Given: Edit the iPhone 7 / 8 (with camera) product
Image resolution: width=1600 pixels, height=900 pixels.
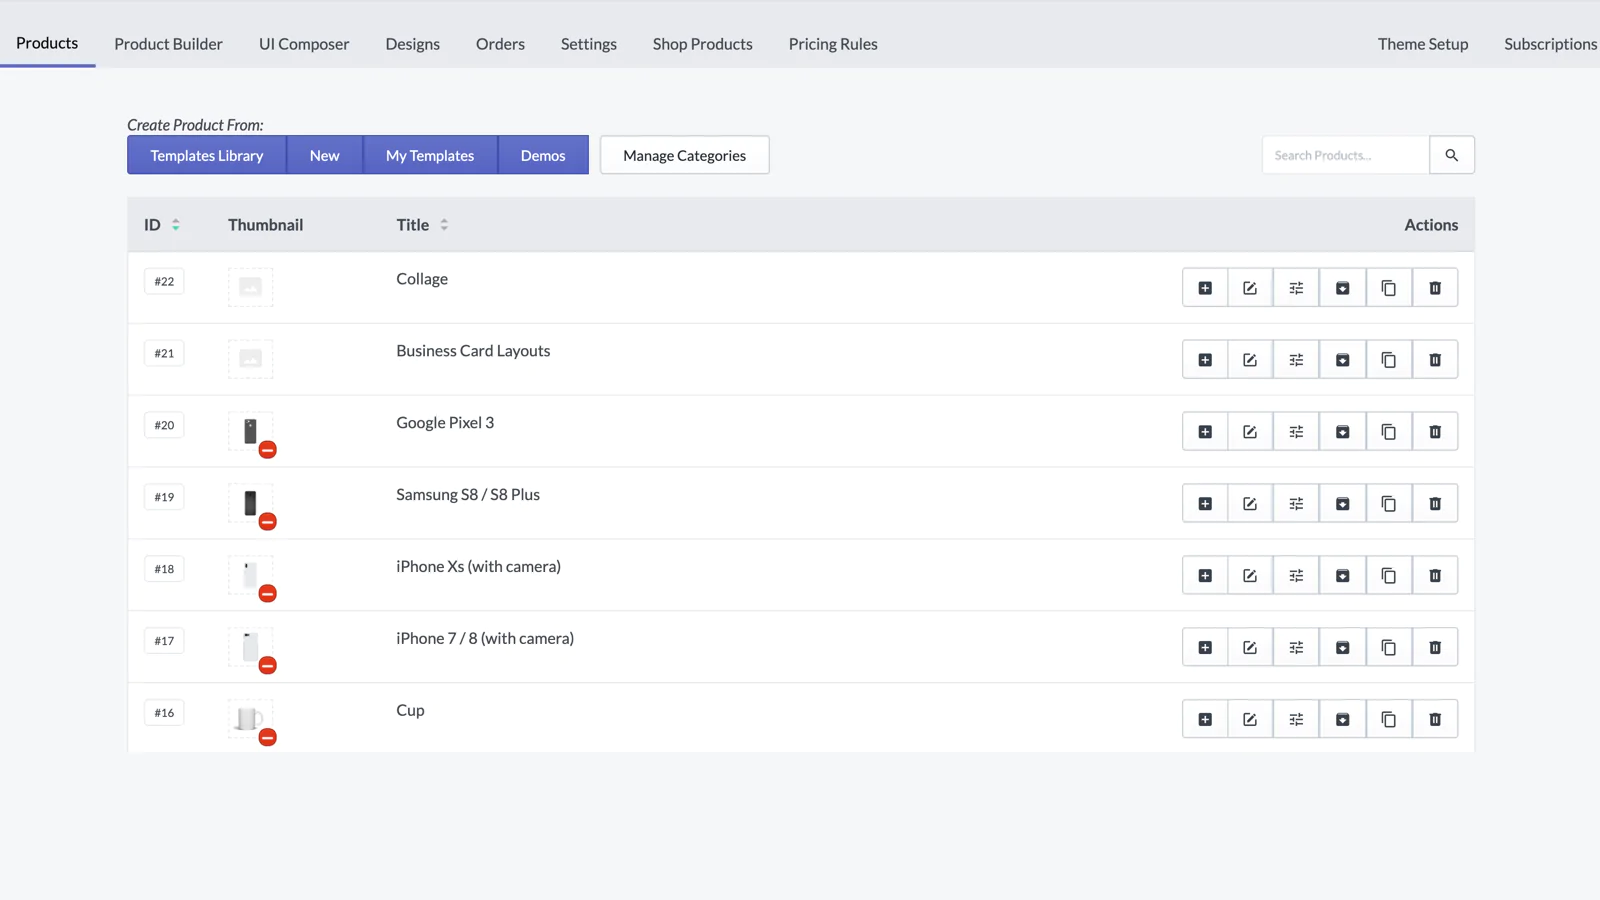Looking at the screenshot, I should pyautogui.click(x=1250, y=648).
